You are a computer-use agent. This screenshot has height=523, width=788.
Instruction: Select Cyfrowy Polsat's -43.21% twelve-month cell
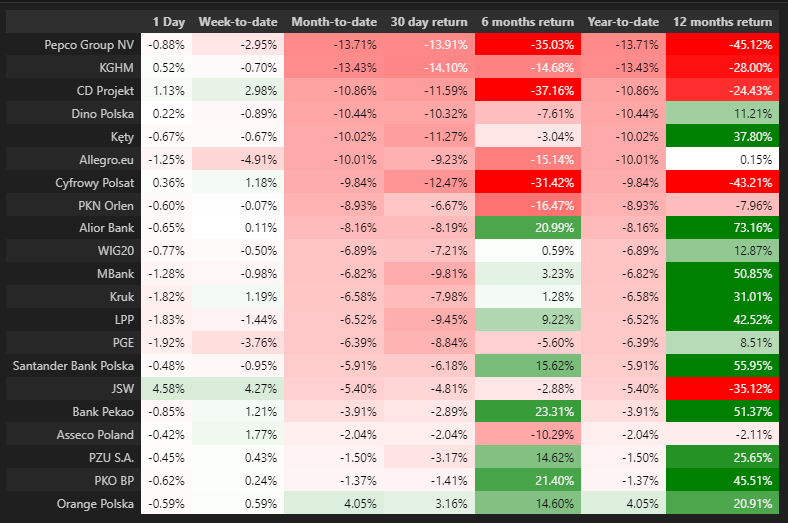[725, 183]
